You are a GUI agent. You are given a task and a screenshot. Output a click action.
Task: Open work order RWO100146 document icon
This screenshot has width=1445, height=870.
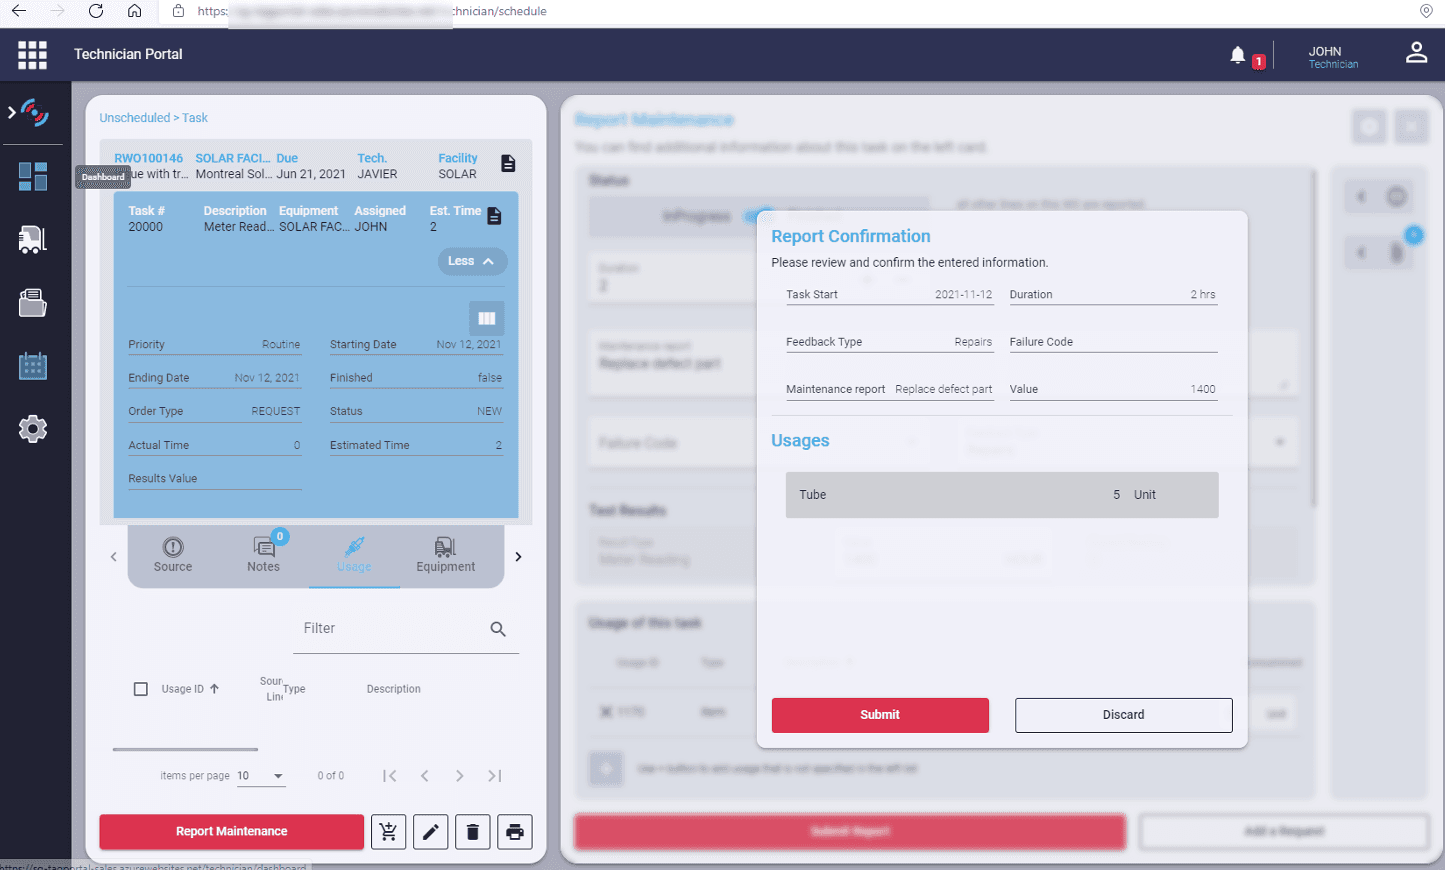pos(508,164)
